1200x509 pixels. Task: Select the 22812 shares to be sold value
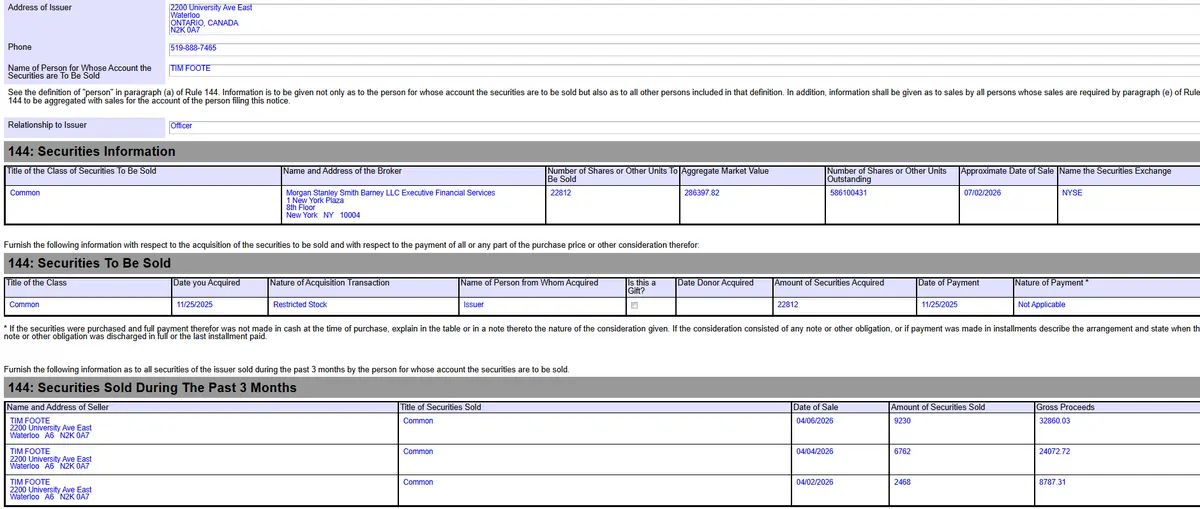[561, 193]
